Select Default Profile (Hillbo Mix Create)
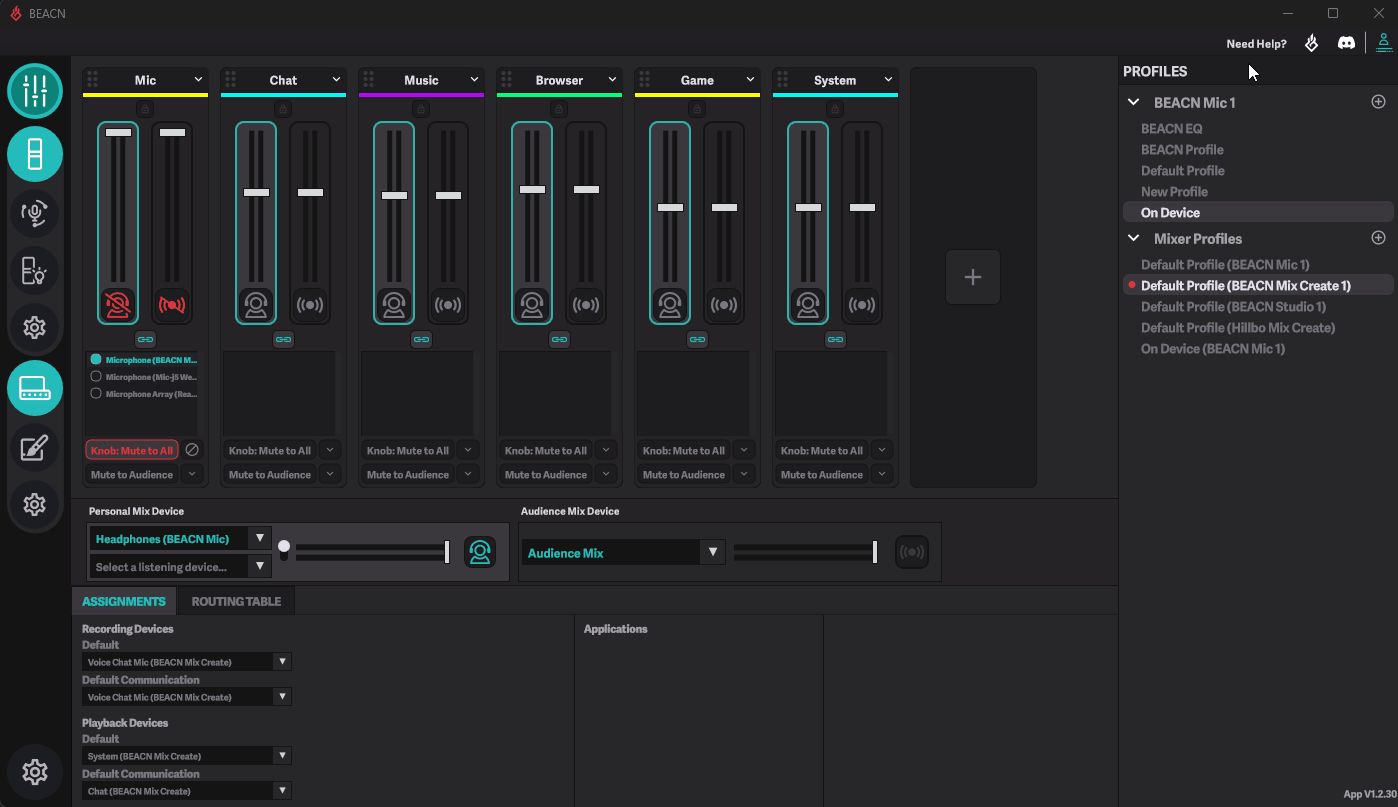The width and height of the screenshot is (1398, 807). coord(1238,327)
